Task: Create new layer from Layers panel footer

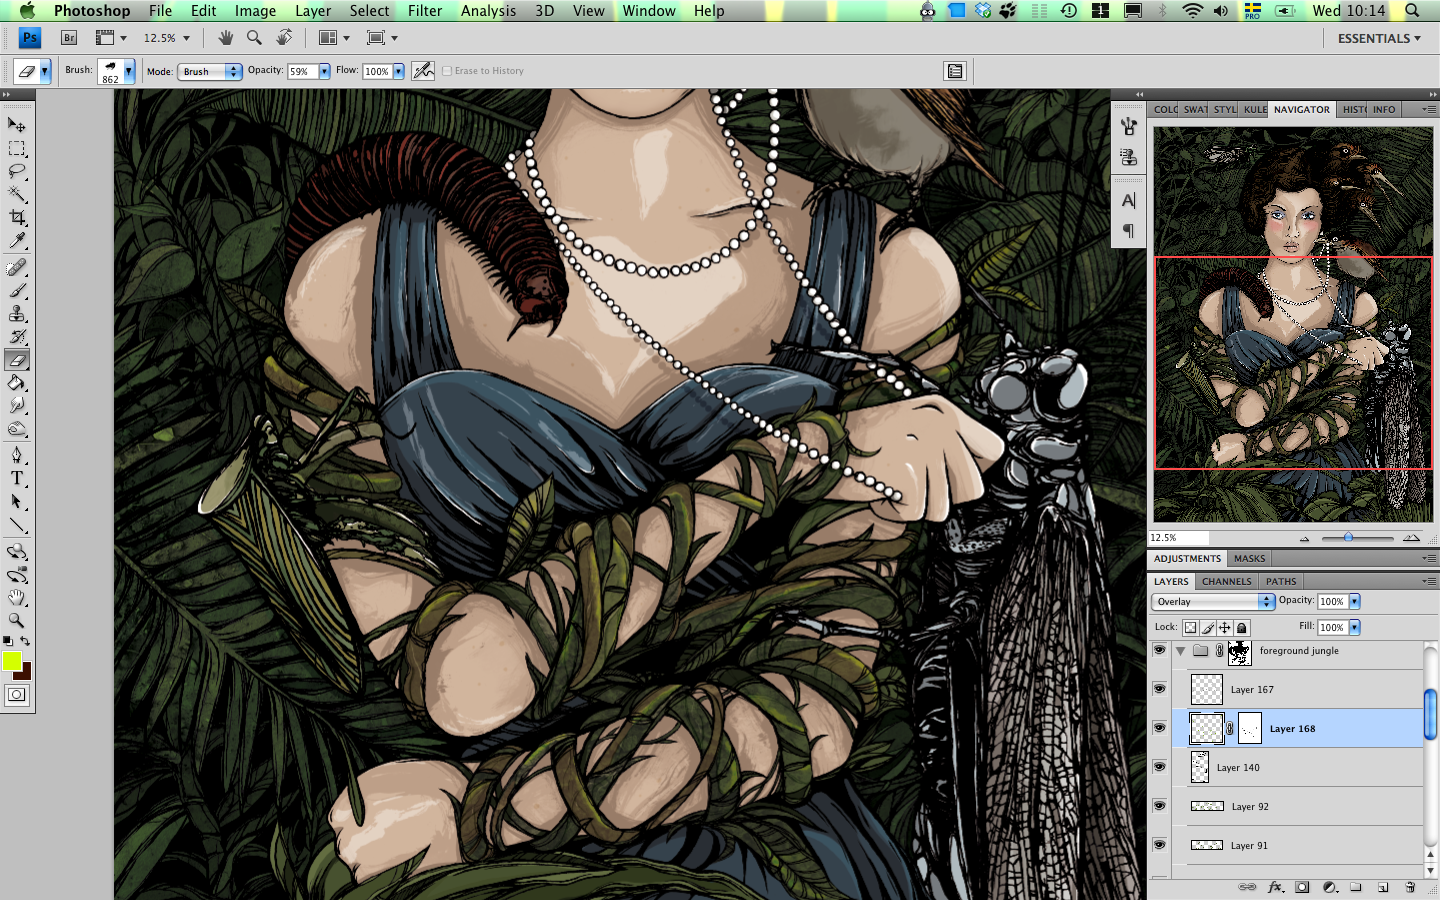Action: pos(1383,887)
